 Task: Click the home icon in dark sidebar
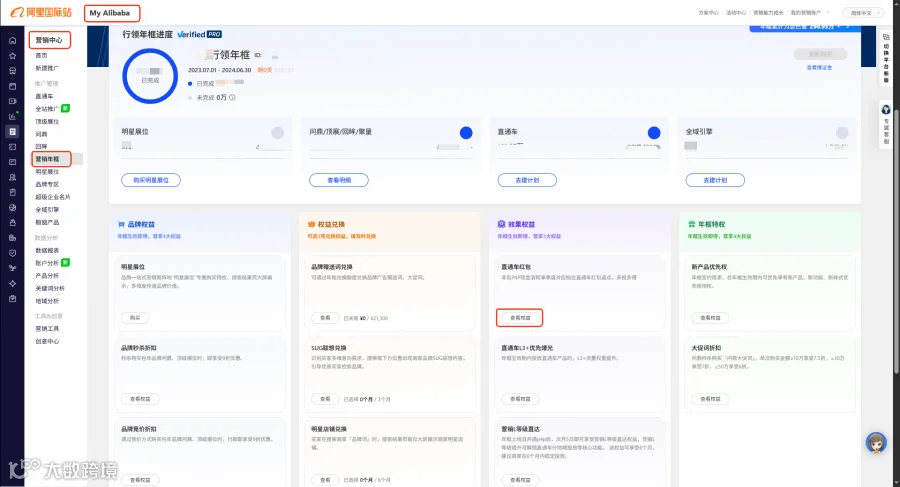12,41
